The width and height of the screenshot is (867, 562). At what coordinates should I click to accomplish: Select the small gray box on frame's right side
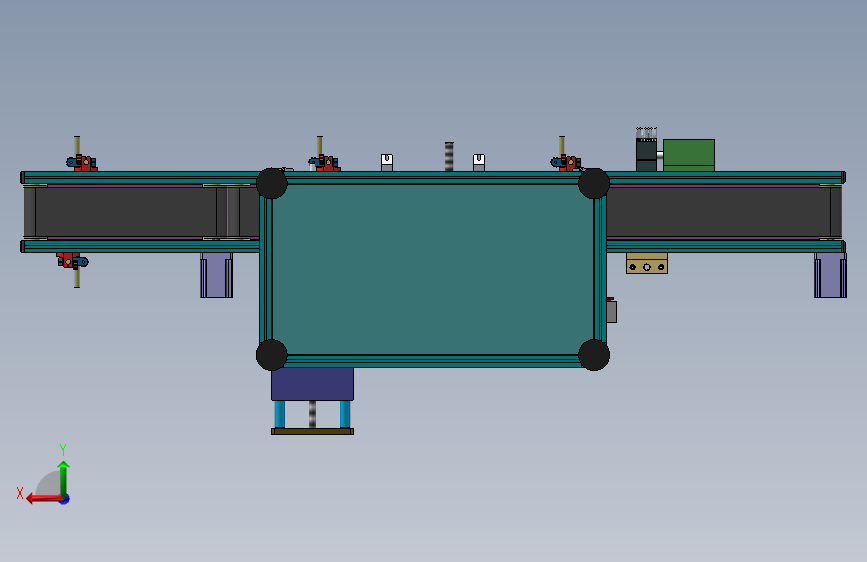[x=612, y=311]
